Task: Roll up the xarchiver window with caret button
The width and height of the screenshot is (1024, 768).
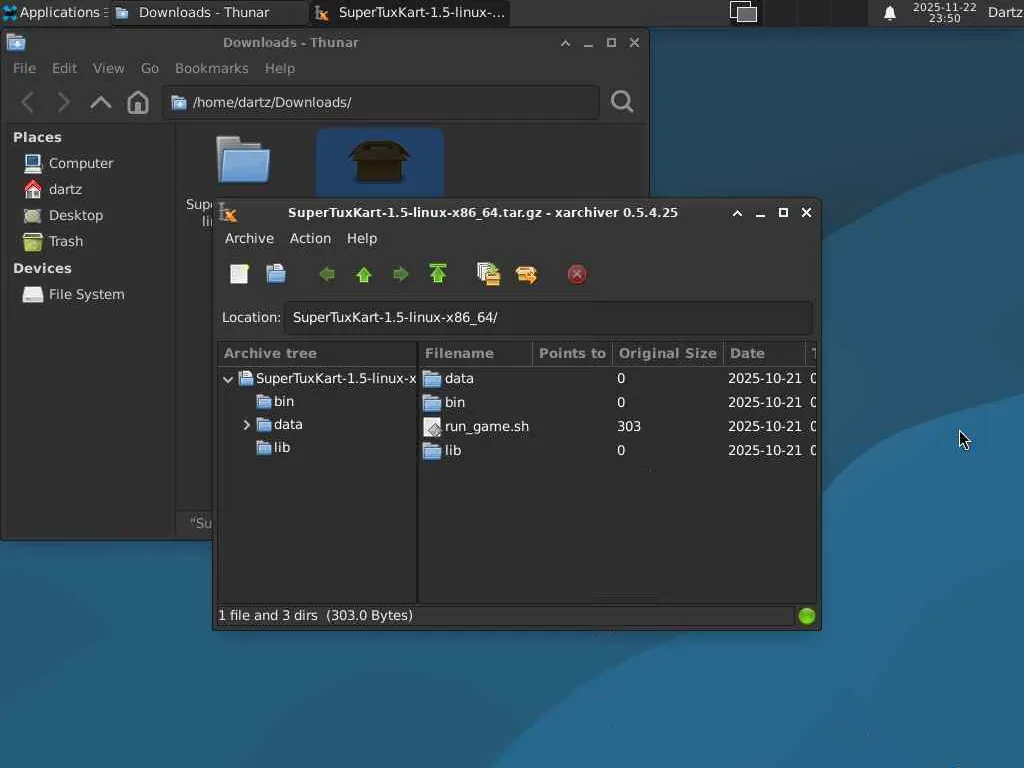Action: [x=737, y=213]
